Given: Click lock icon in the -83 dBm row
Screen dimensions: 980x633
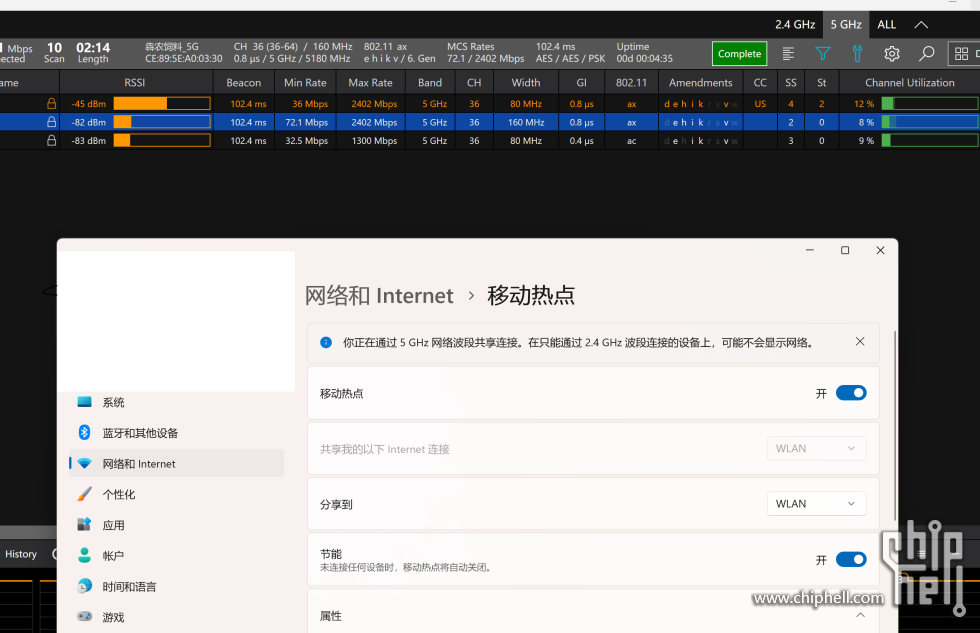Looking at the screenshot, I should (51, 141).
